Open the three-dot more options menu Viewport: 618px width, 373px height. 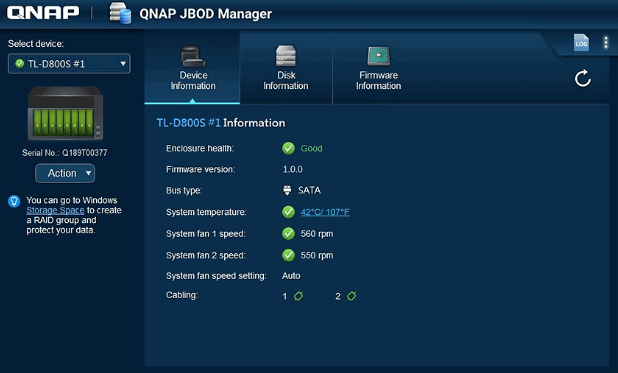606,43
